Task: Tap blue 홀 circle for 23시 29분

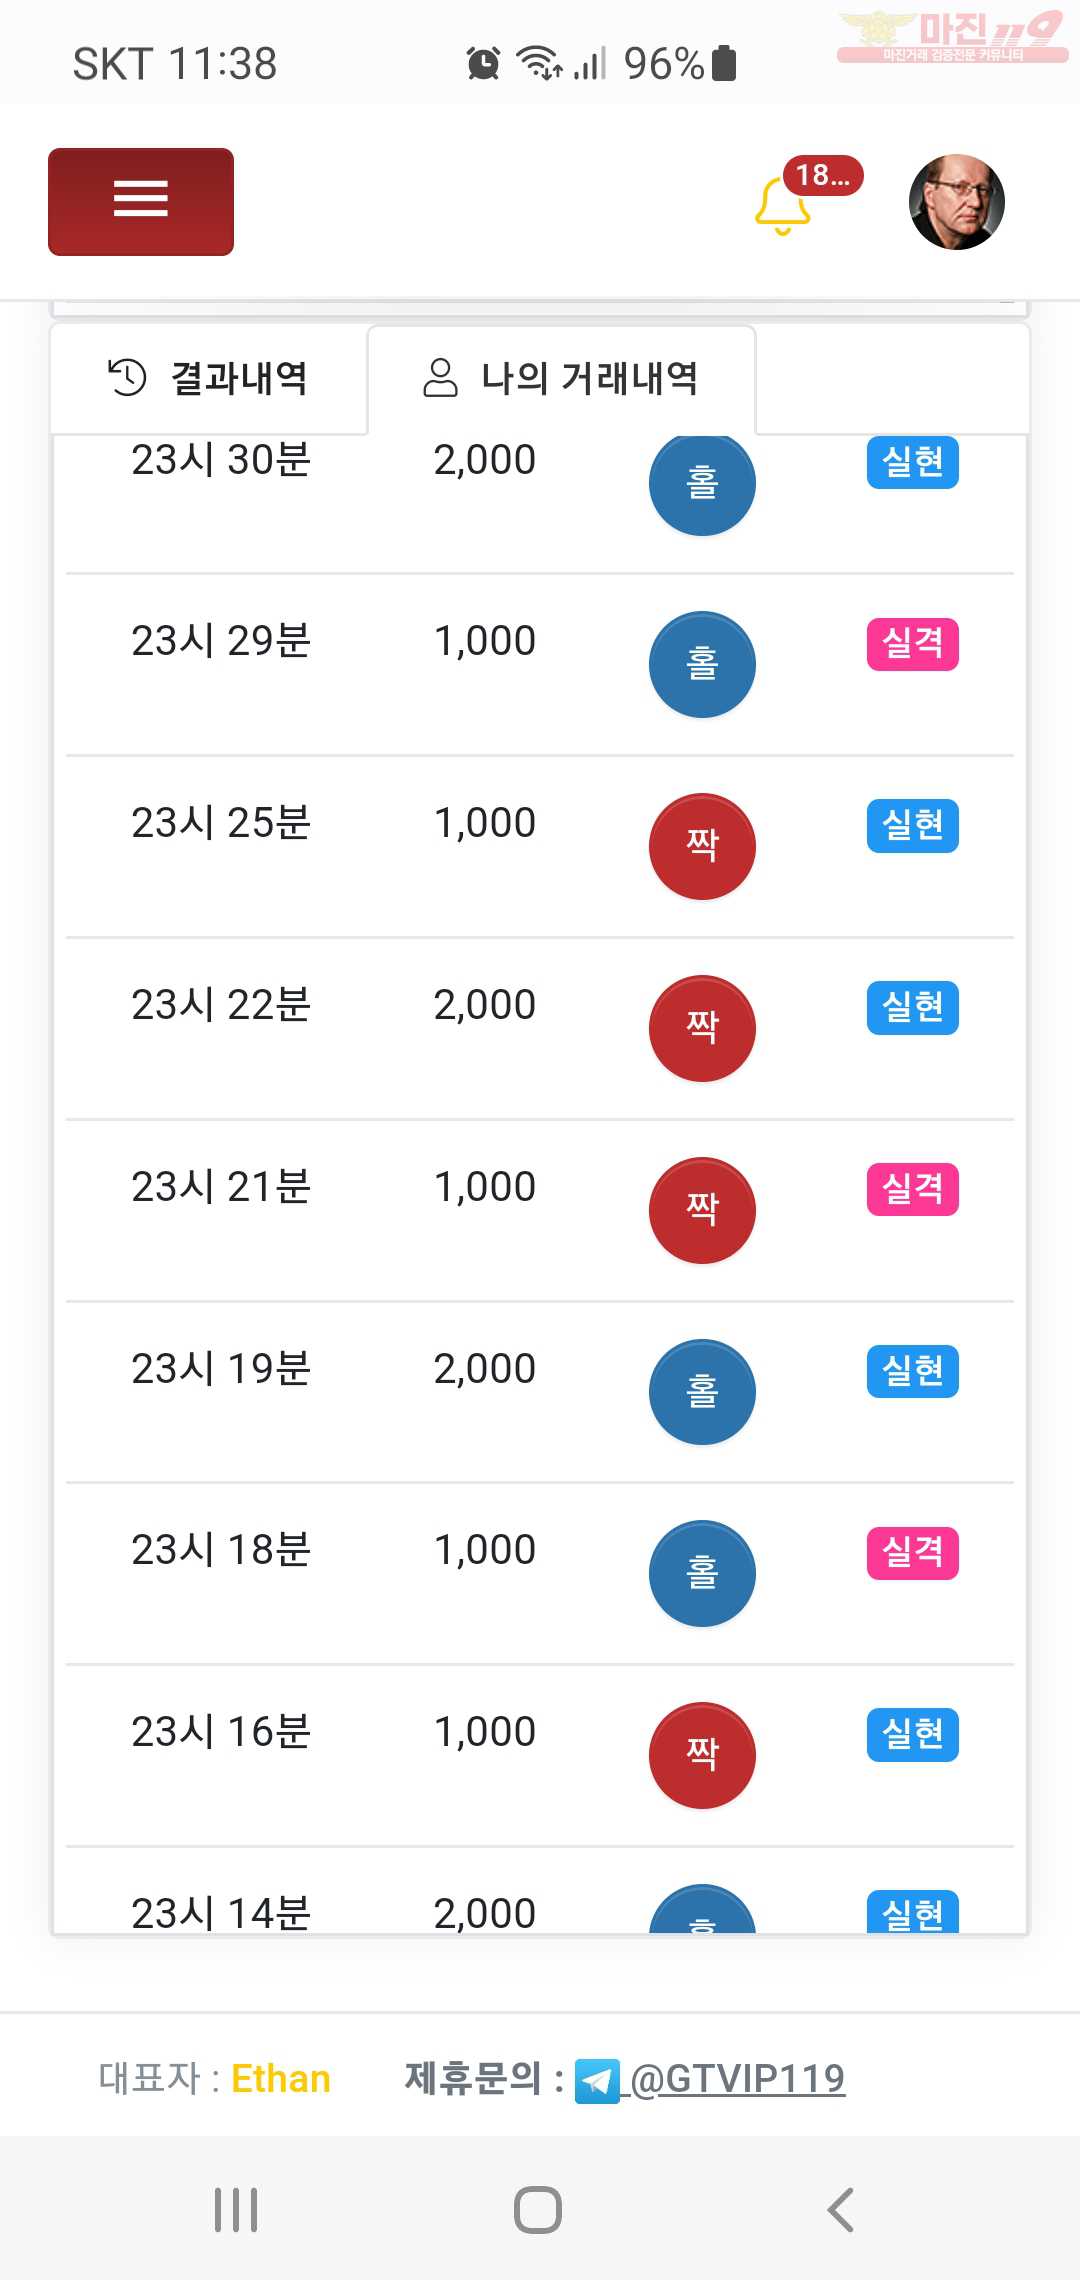Action: click(x=702, y=664)
